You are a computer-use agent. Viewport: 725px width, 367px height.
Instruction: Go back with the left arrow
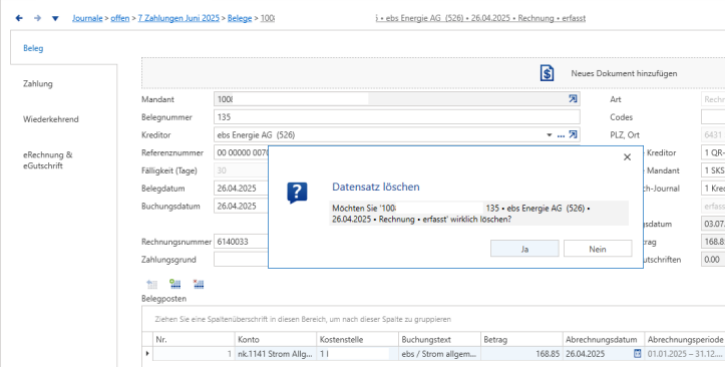tap(19, 18)
